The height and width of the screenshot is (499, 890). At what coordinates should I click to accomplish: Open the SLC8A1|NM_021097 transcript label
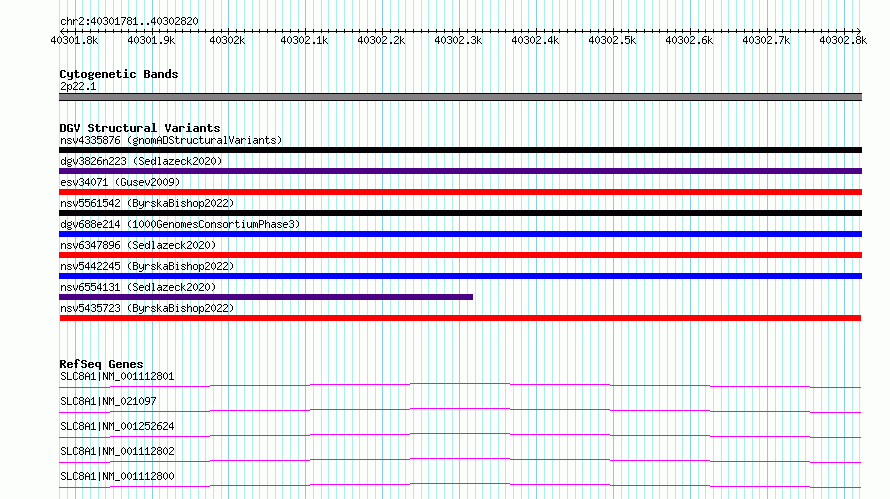pyautogui.click(x=108, y=401)
